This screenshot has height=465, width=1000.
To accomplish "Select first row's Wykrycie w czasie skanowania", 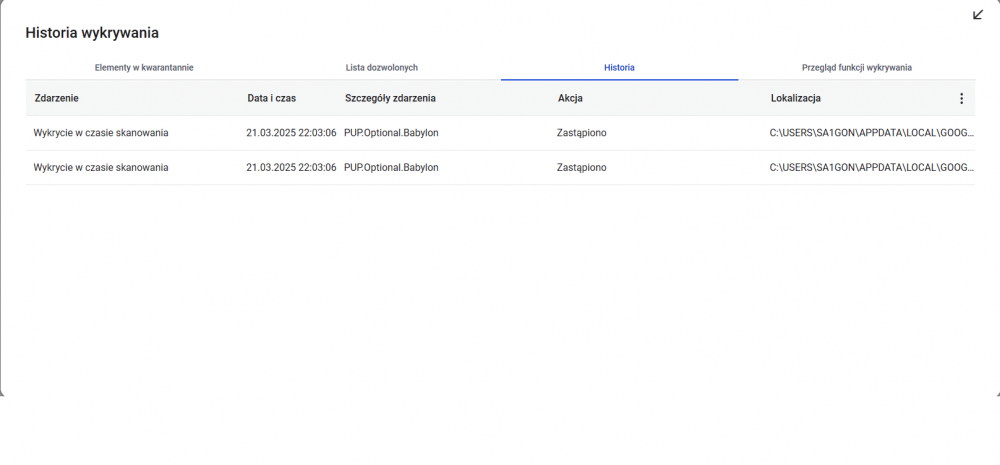I will pos(101,133).
